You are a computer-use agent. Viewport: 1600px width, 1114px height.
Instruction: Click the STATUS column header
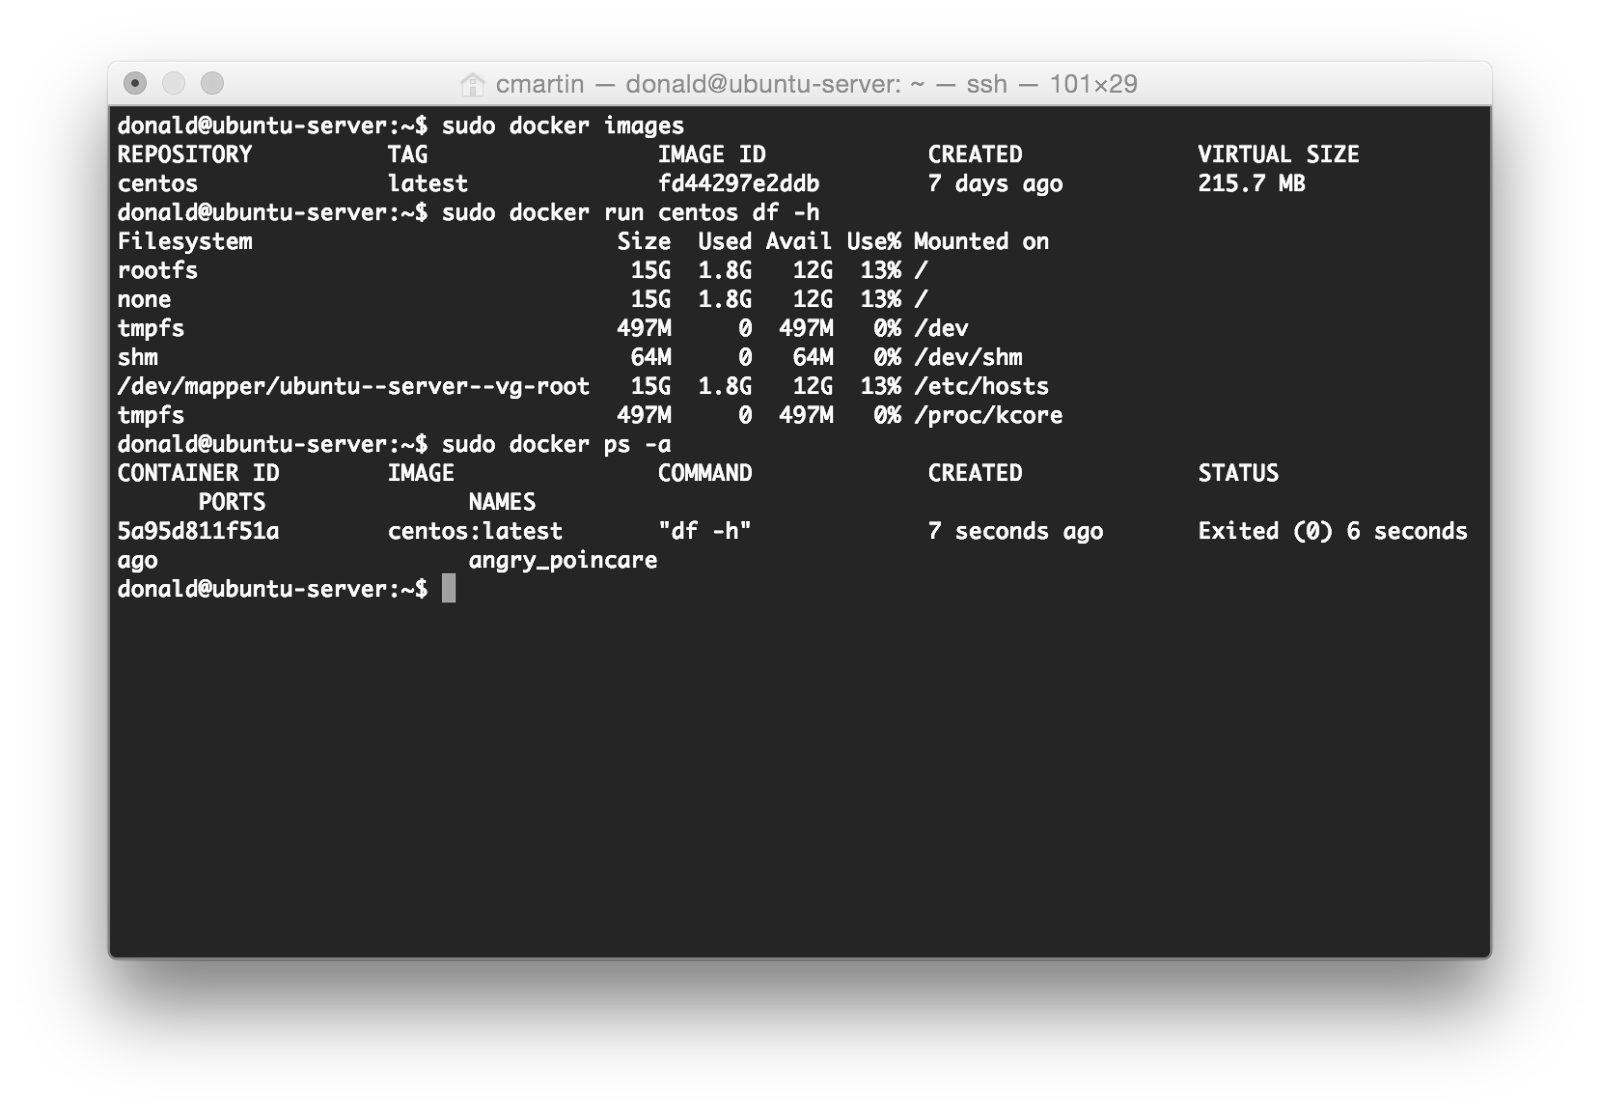click(1238, 474)
